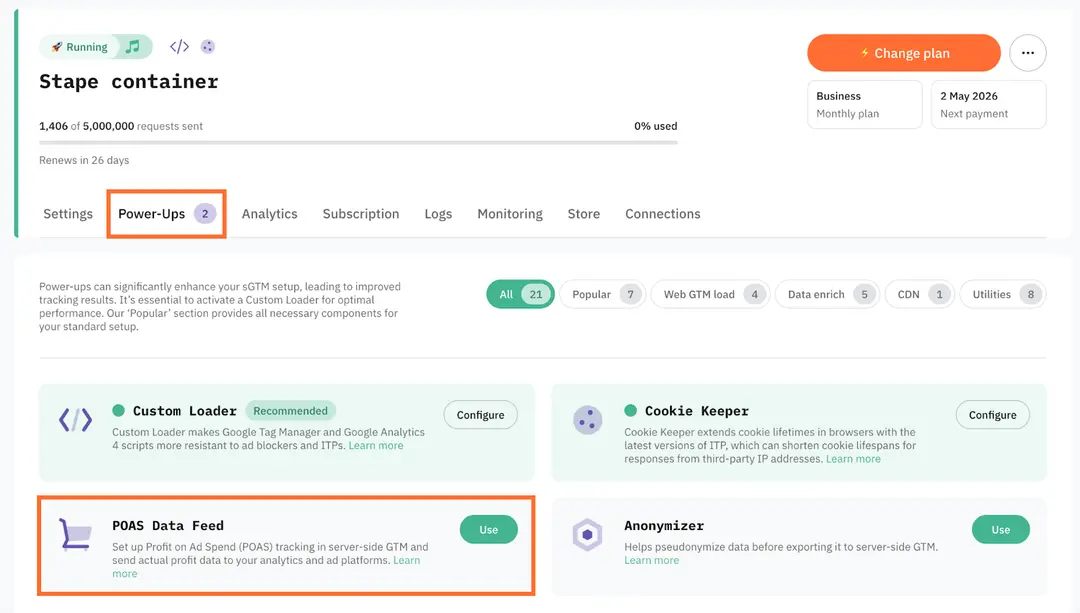This screenshot has height=613, width=1080.
Task: Go to the Monitoring tab
Action: coord(510,214)
